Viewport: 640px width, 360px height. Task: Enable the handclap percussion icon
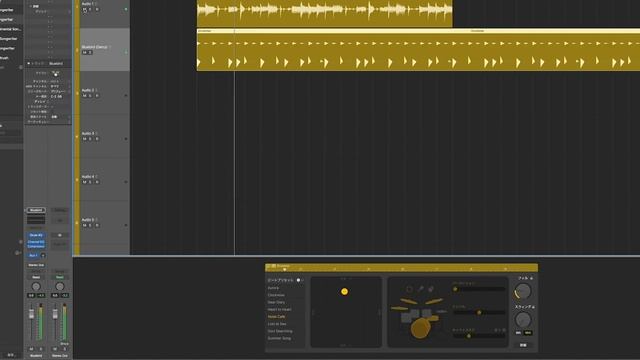pos(431,289)
